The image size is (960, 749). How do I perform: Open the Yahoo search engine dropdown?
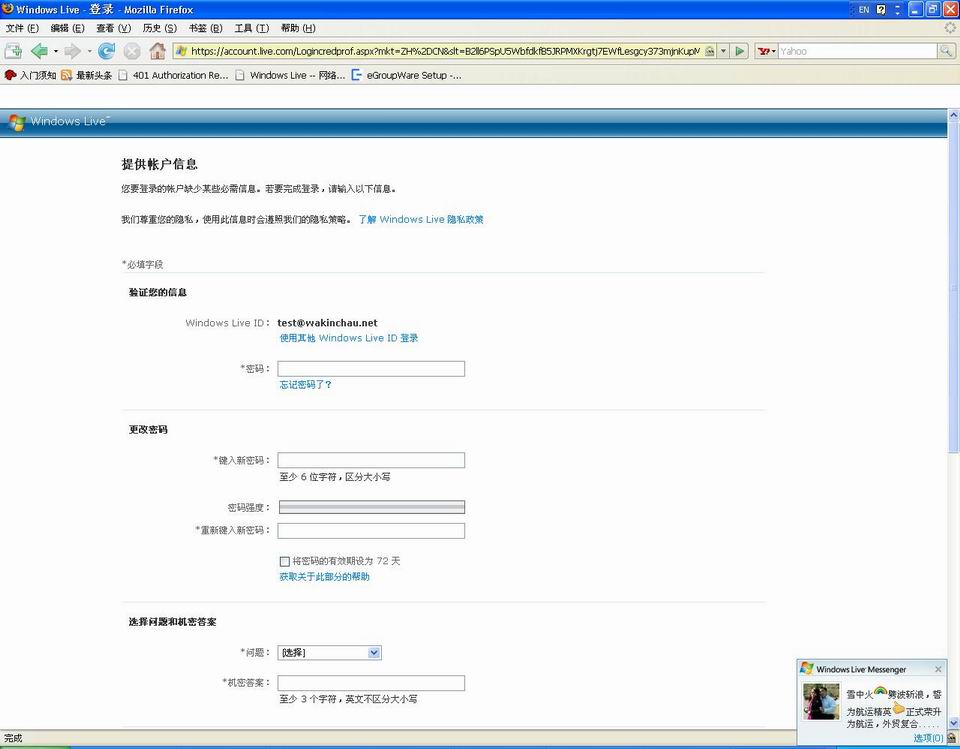767,51
